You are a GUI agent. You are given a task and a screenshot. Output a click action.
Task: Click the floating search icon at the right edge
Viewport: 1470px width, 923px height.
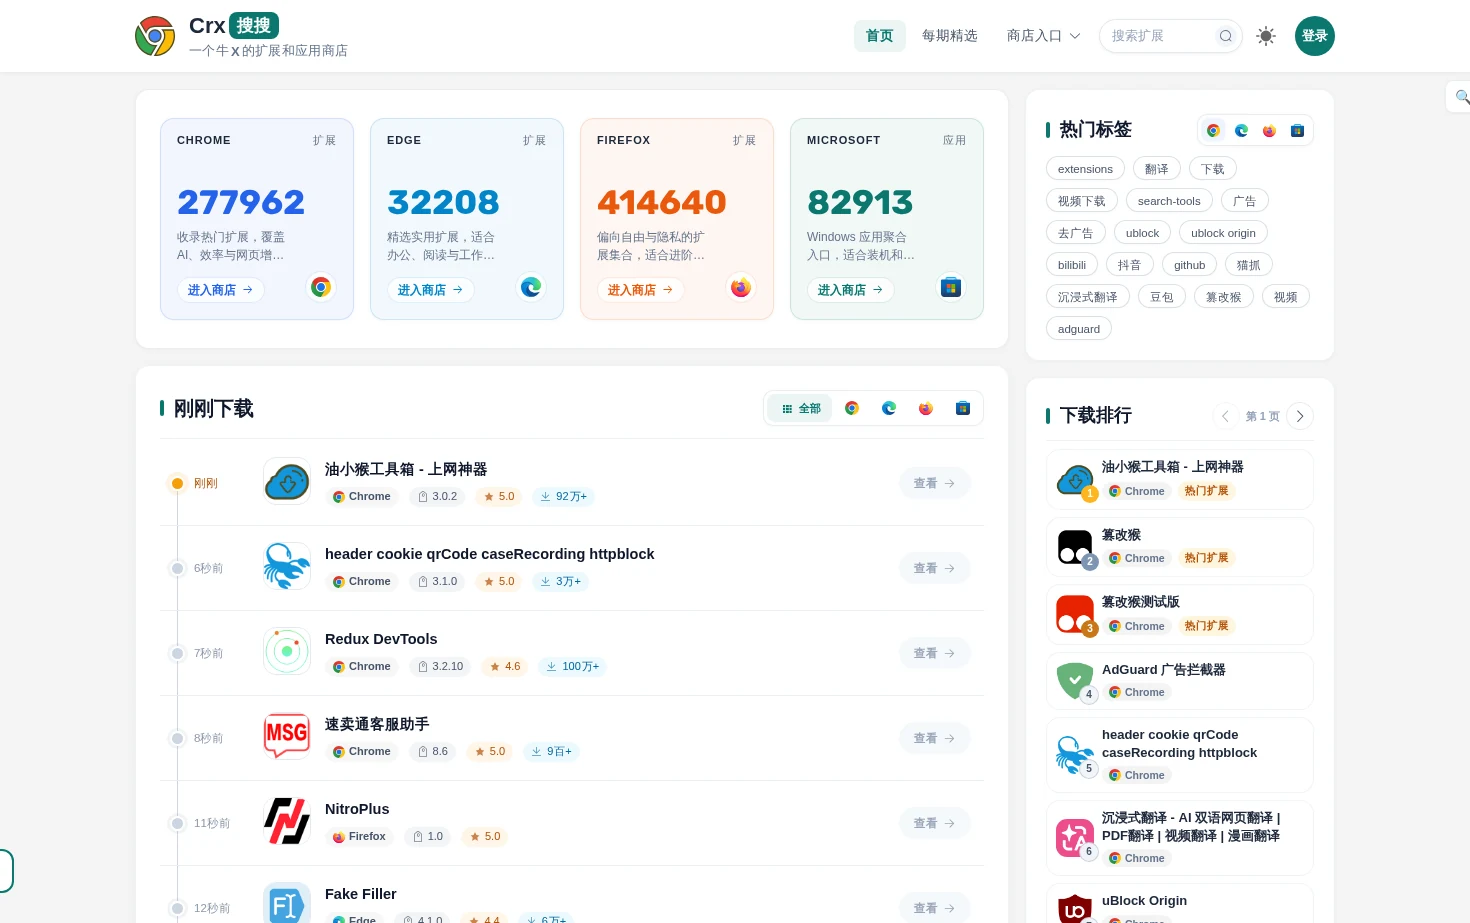tap(1461, 97)
